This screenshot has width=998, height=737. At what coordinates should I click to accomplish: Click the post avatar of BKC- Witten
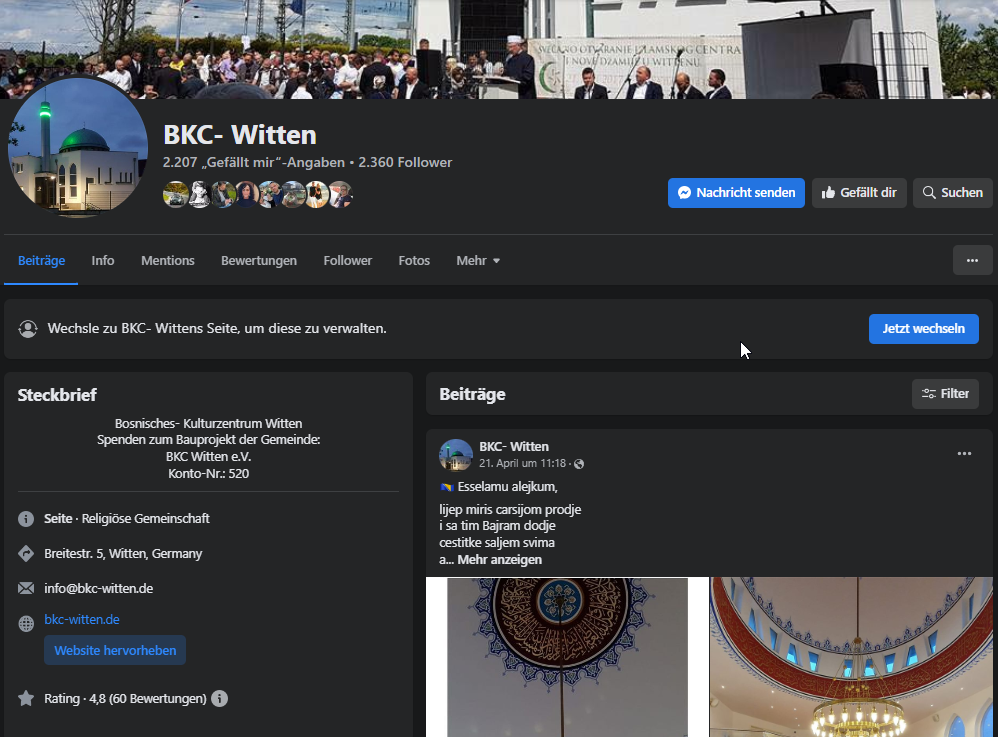(x=456, y=455)
